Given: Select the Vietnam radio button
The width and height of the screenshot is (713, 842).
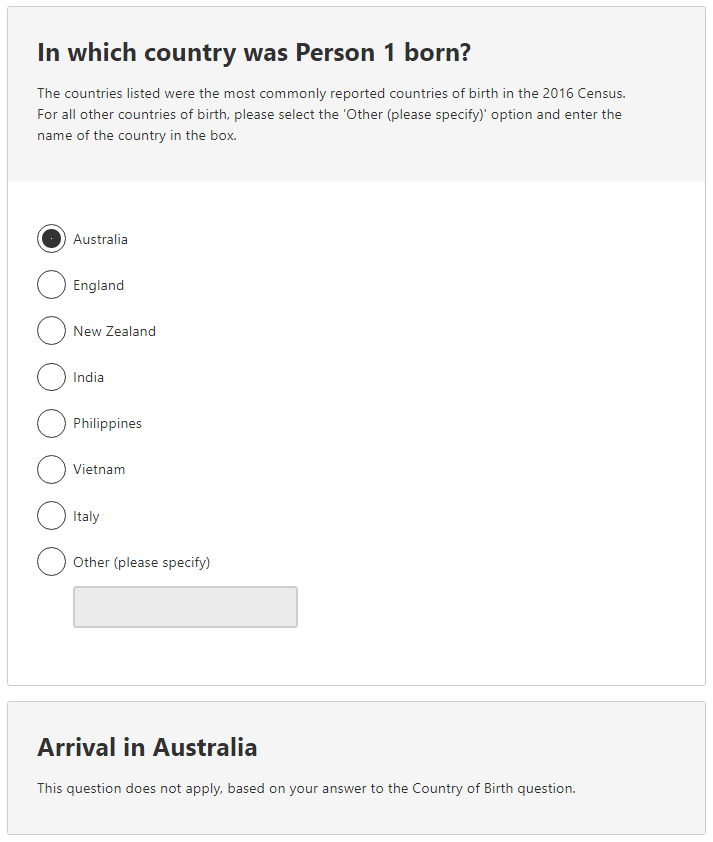Looking at the screenshot, I should click(x=51, y=469).
